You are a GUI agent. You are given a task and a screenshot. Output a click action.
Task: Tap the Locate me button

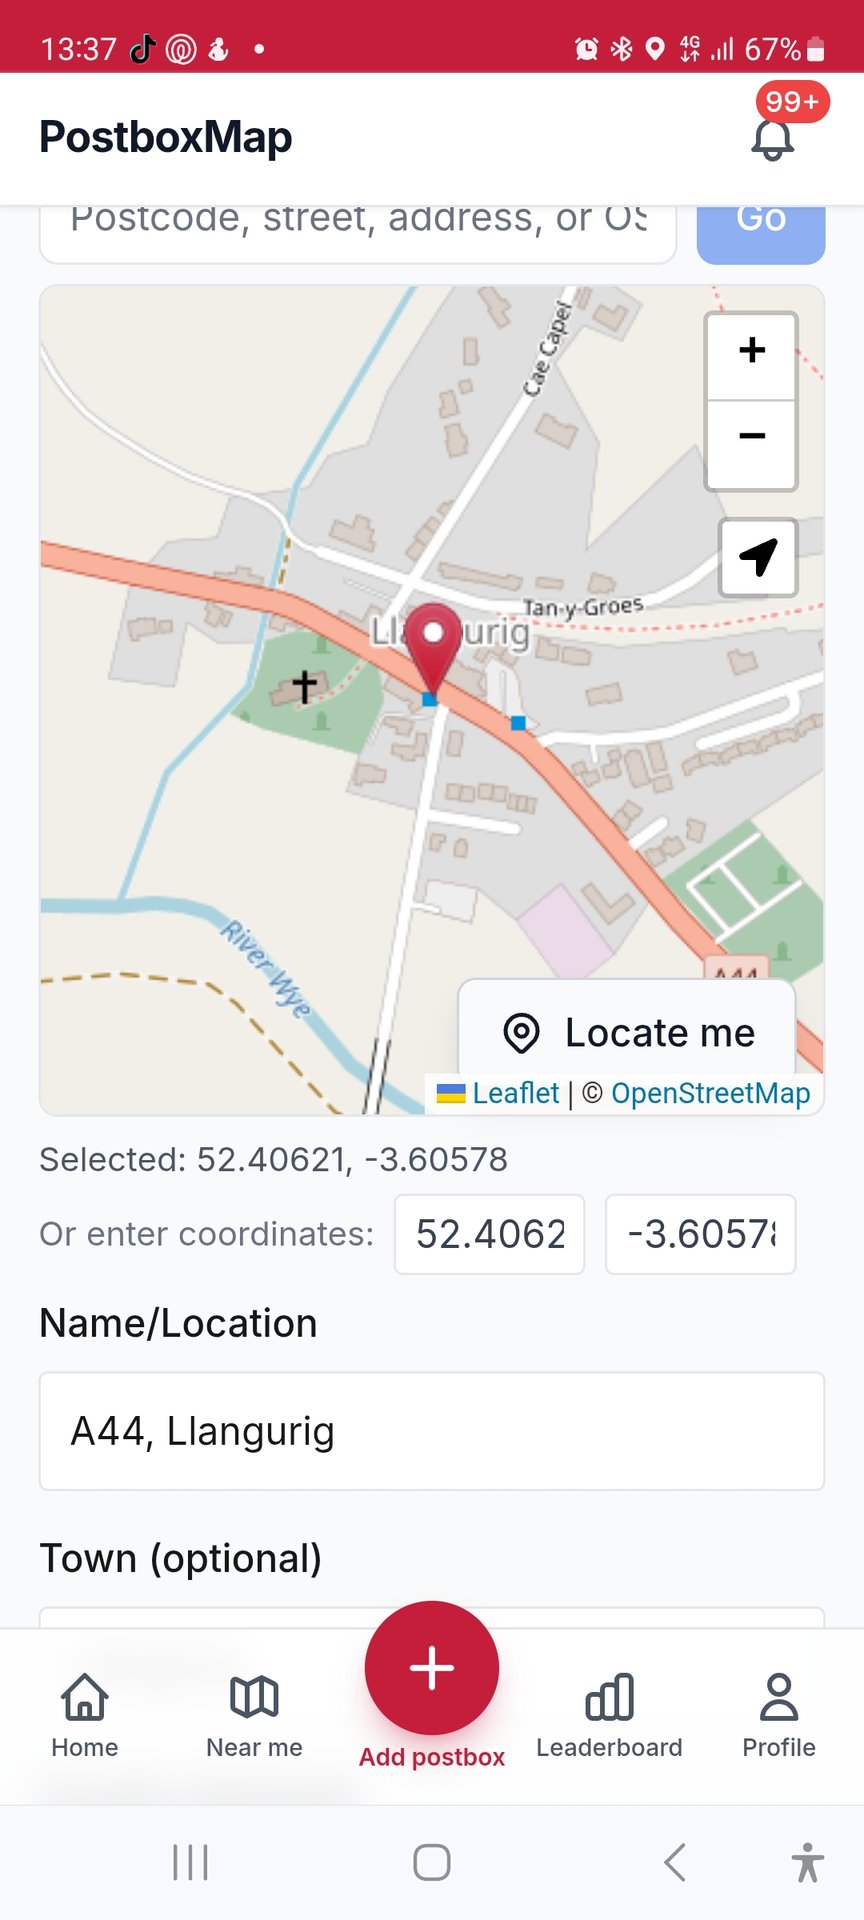coord(628,1032)
